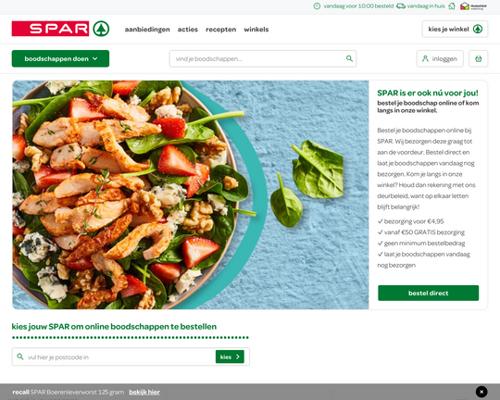Open the bekijk hier recall link
This screenshot has width=500, height=400.
(x=144, y=392)
